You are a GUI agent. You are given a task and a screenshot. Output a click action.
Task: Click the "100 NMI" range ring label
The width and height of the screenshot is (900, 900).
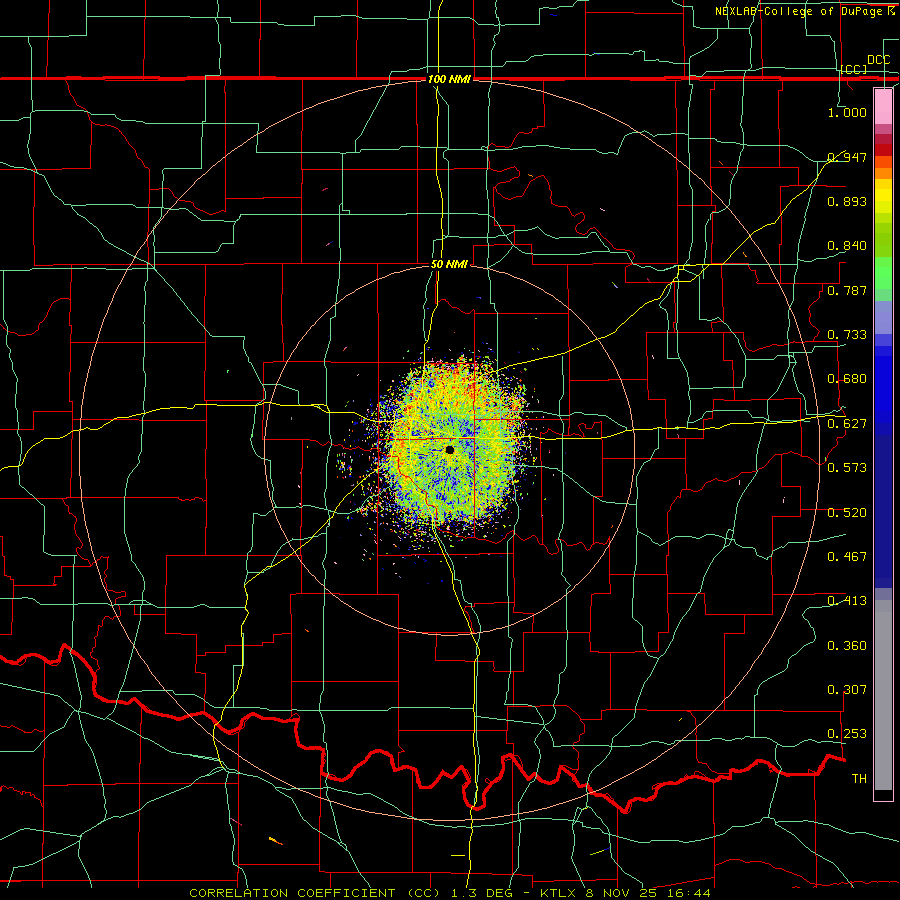[449, 79]
